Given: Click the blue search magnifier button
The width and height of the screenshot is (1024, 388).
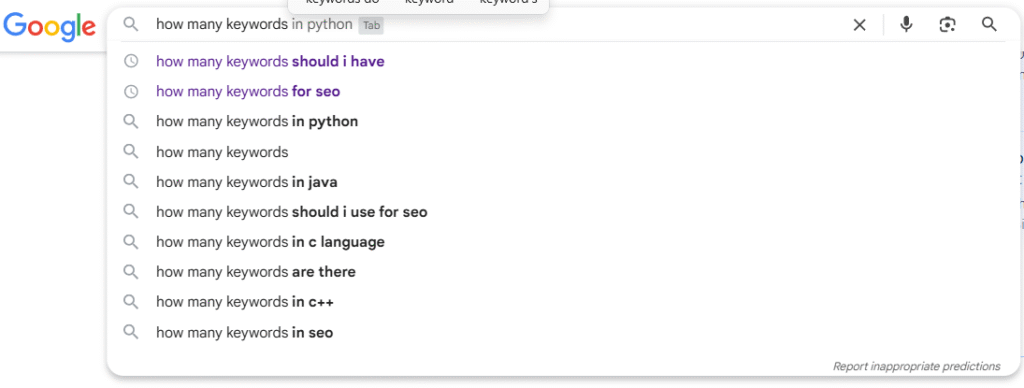Looking at the screenshot, I should coord(989,25).
